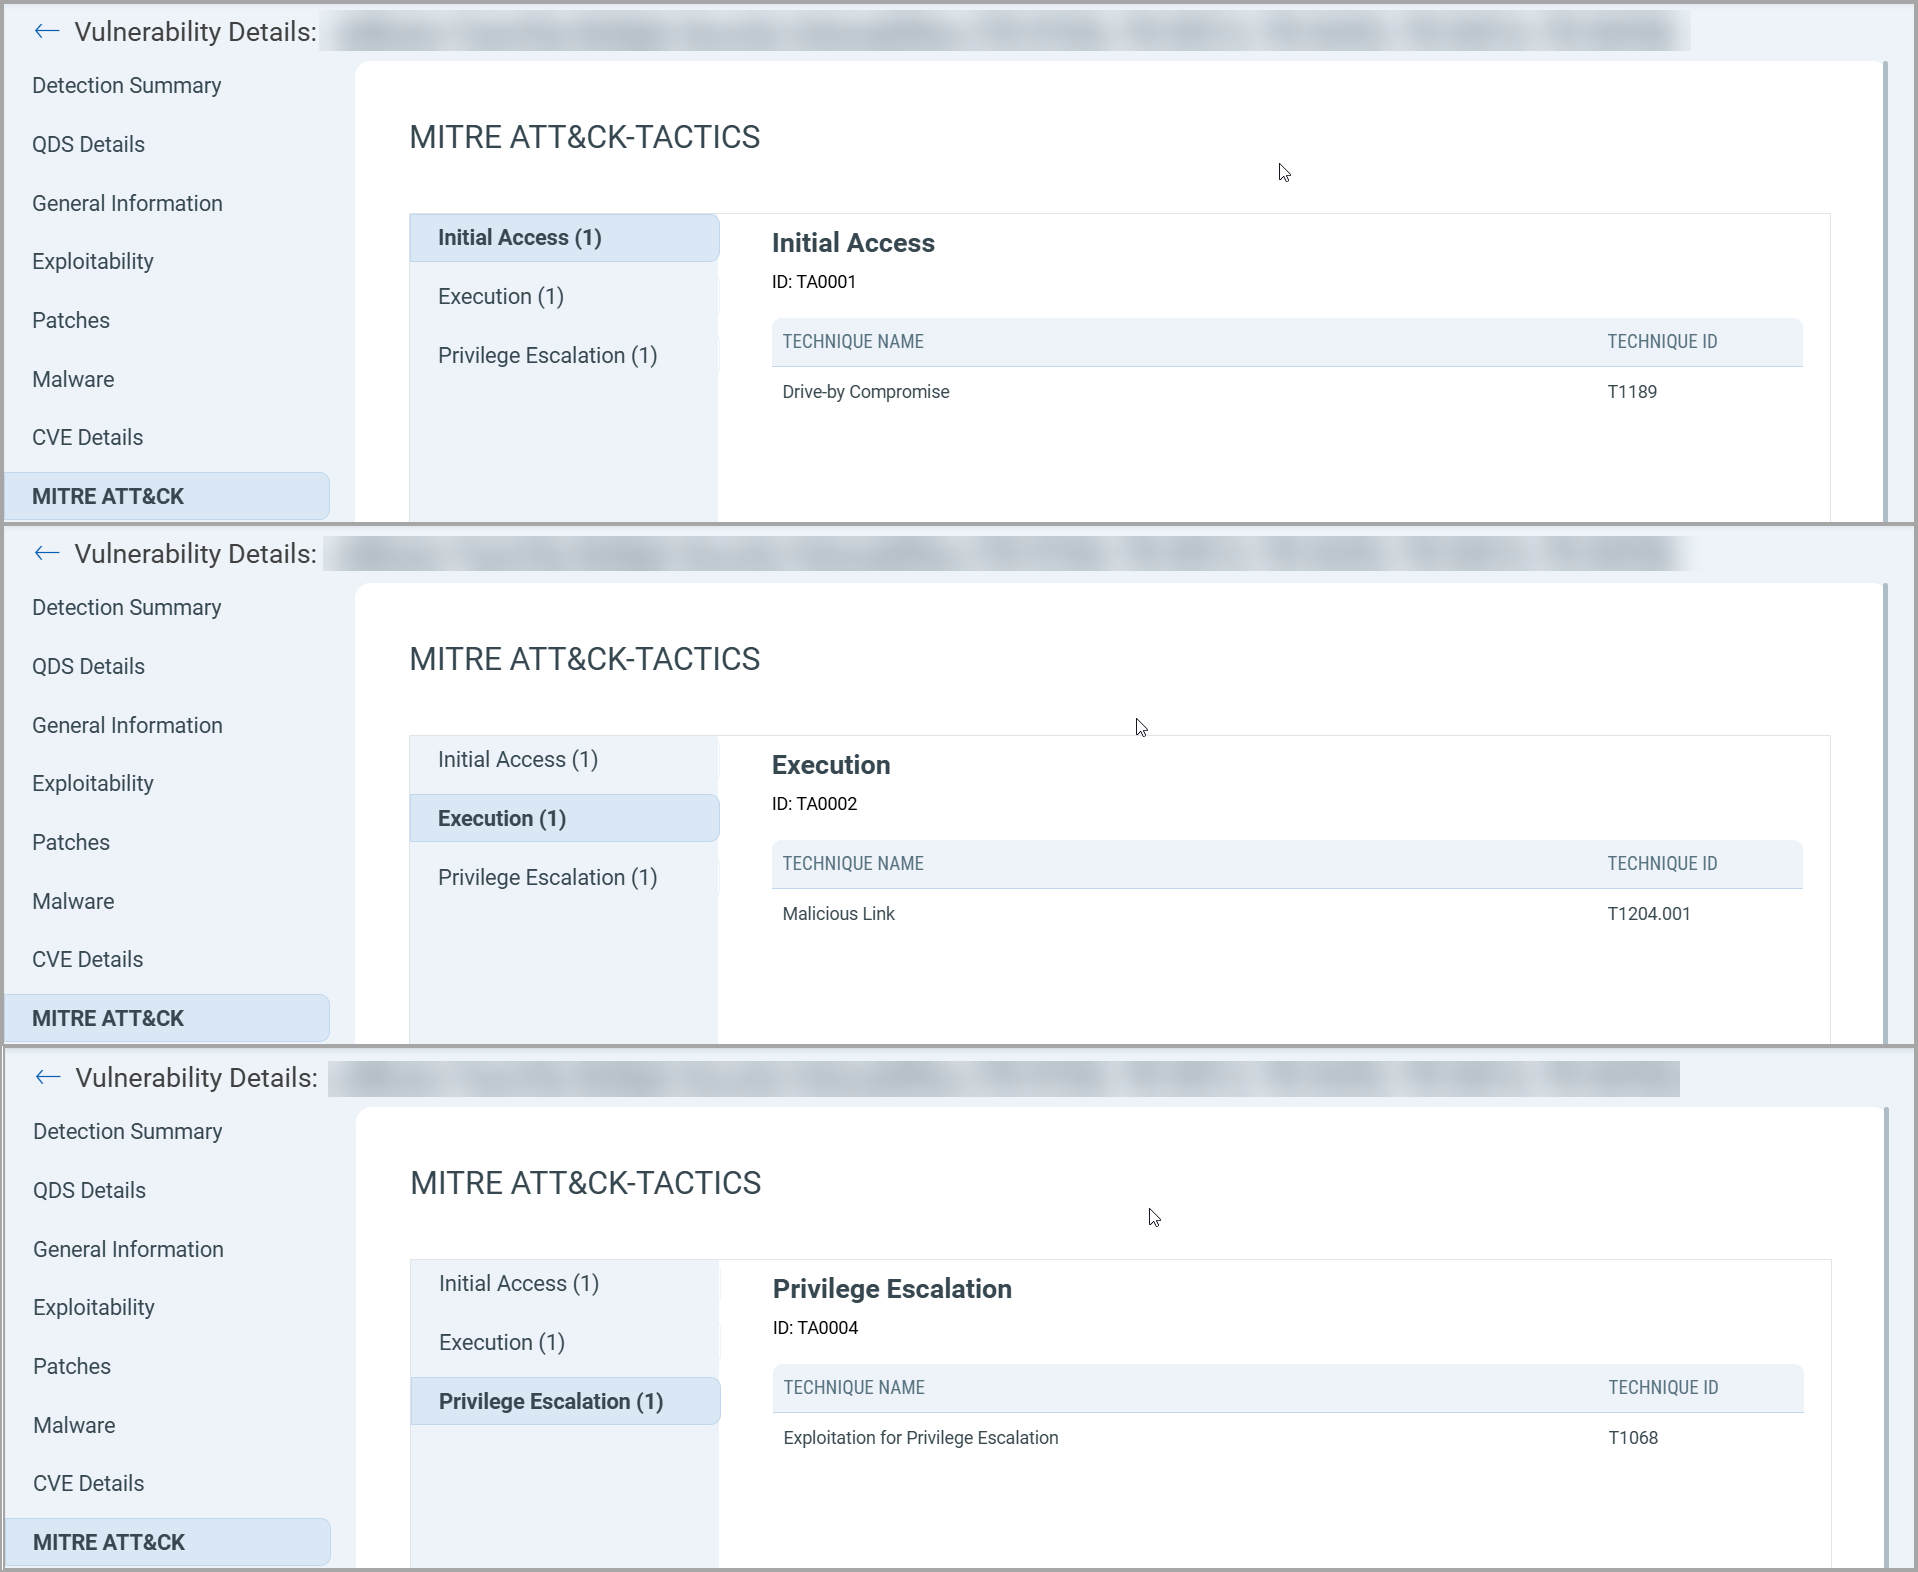Open Patches in the bottom panel sidebar
1918x1572 pixels.
(72, 1366)
